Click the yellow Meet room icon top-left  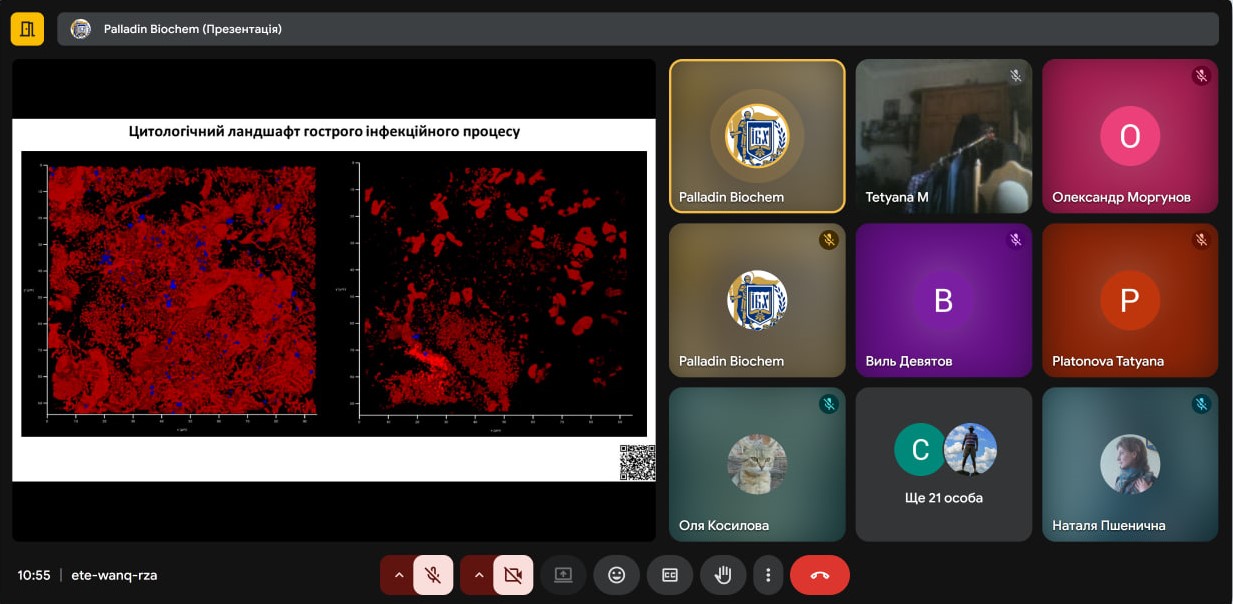27,29
